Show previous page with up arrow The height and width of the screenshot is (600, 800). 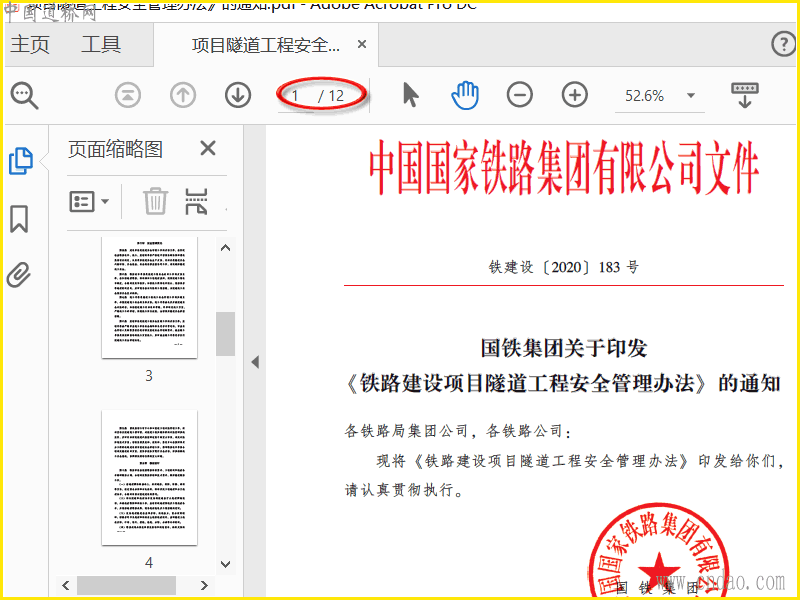click(x=183, y=95)
